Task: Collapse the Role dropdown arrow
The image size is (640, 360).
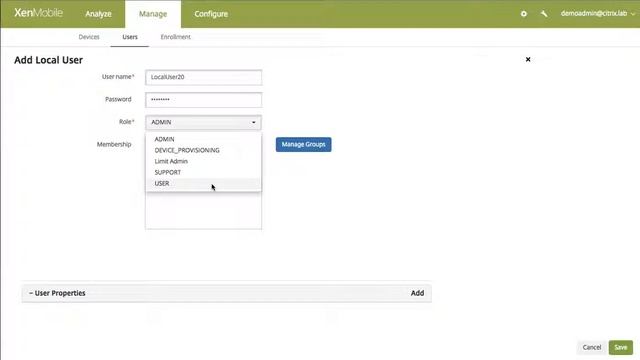Action: click(x=253, y=122)
